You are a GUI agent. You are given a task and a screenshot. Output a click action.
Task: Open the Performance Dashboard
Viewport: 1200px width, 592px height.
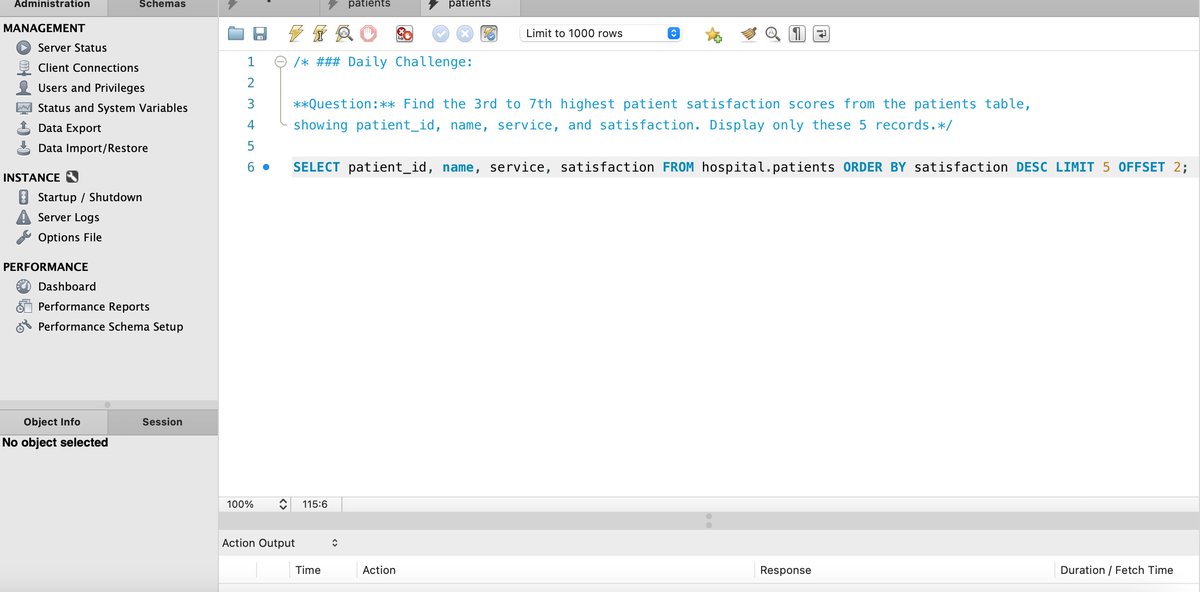pos(67,286)
